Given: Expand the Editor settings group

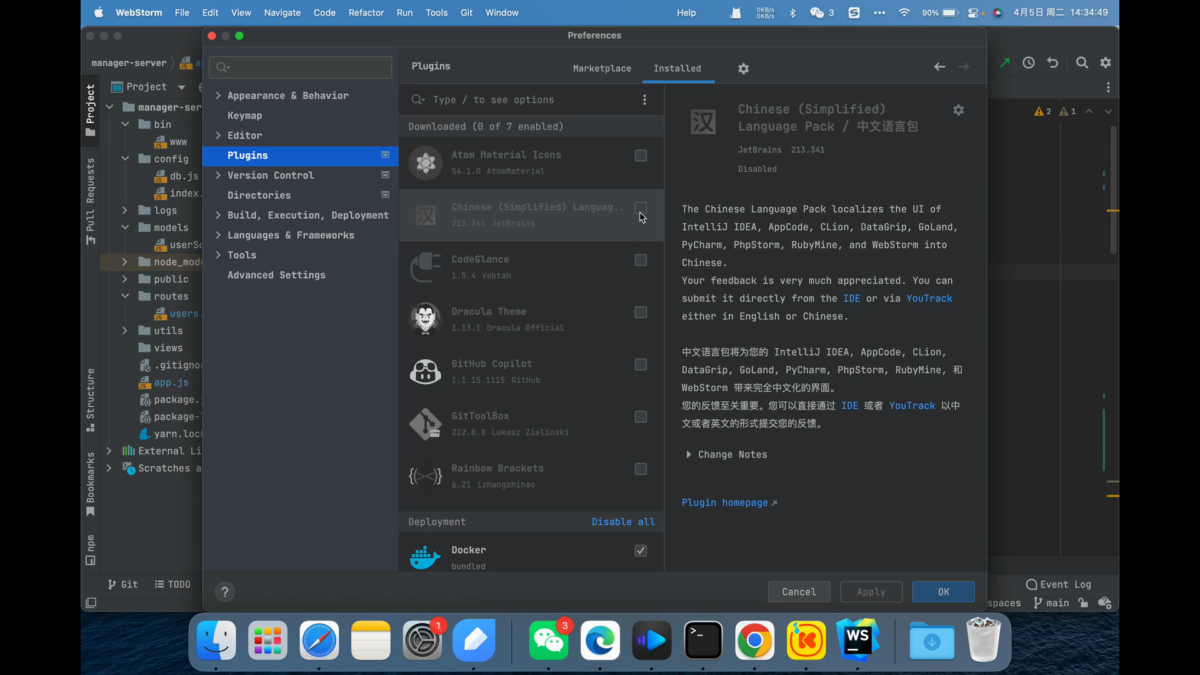Looking at the screenshot, I should (218, 136).
